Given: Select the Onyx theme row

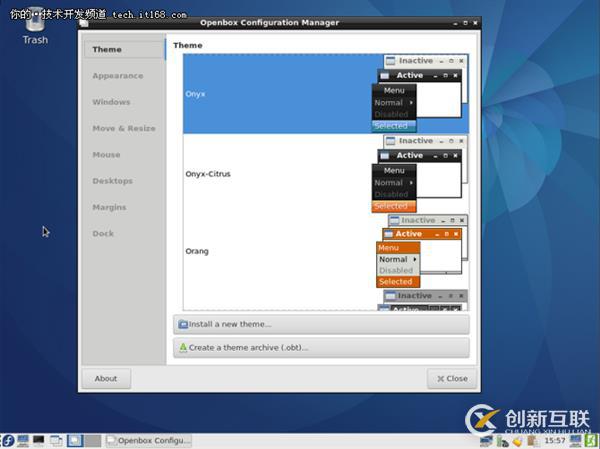Looking at the screenshot, I should pyautogui.click(x=326, y=94).
